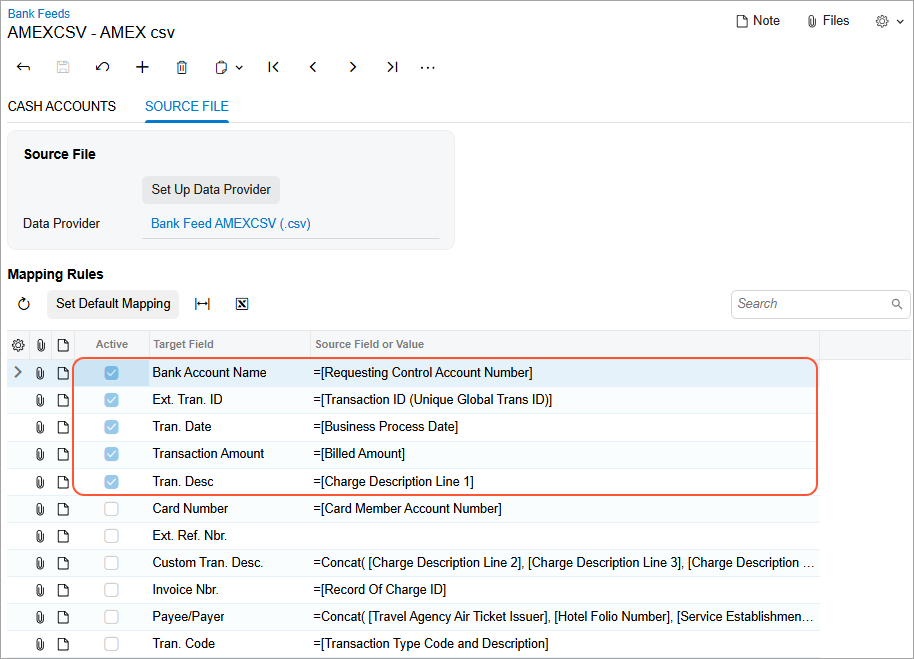Uncheck Active for Tran. Date
The width and height of the screenshot is (914, 659).
pyautogui.click(x=111, y=427)
